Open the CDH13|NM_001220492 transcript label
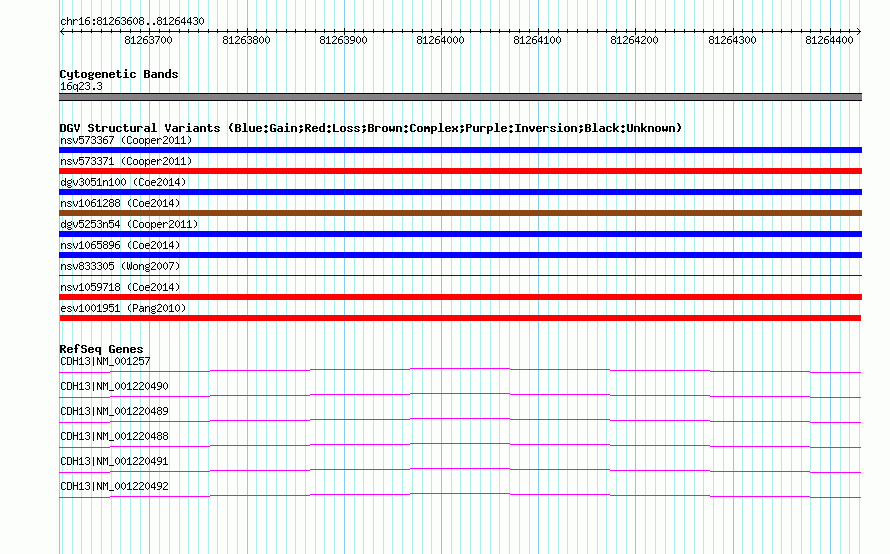This screenshot has width=890, height=554. click(x=114, y=486)
